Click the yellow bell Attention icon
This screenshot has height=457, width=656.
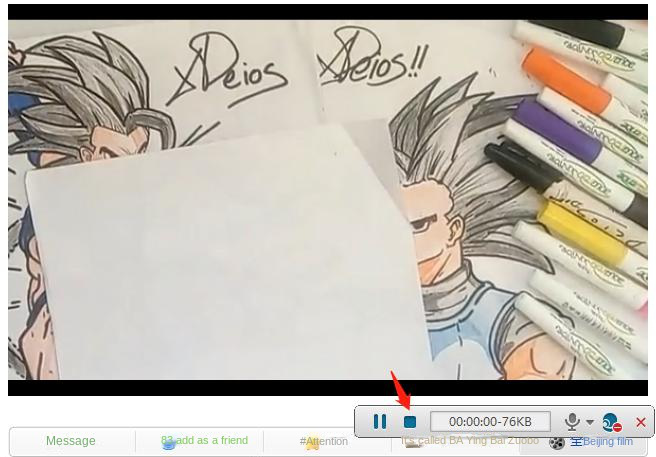312,443
